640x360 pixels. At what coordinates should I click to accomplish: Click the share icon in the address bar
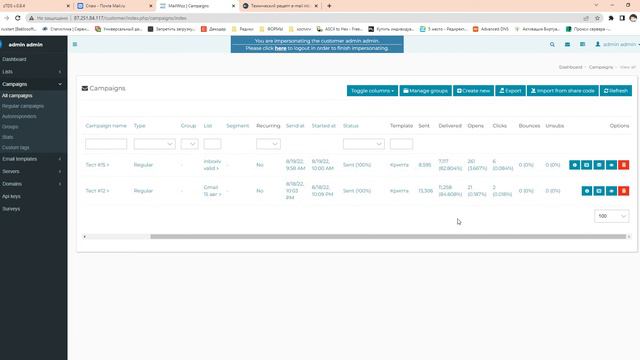pos(586,18)
